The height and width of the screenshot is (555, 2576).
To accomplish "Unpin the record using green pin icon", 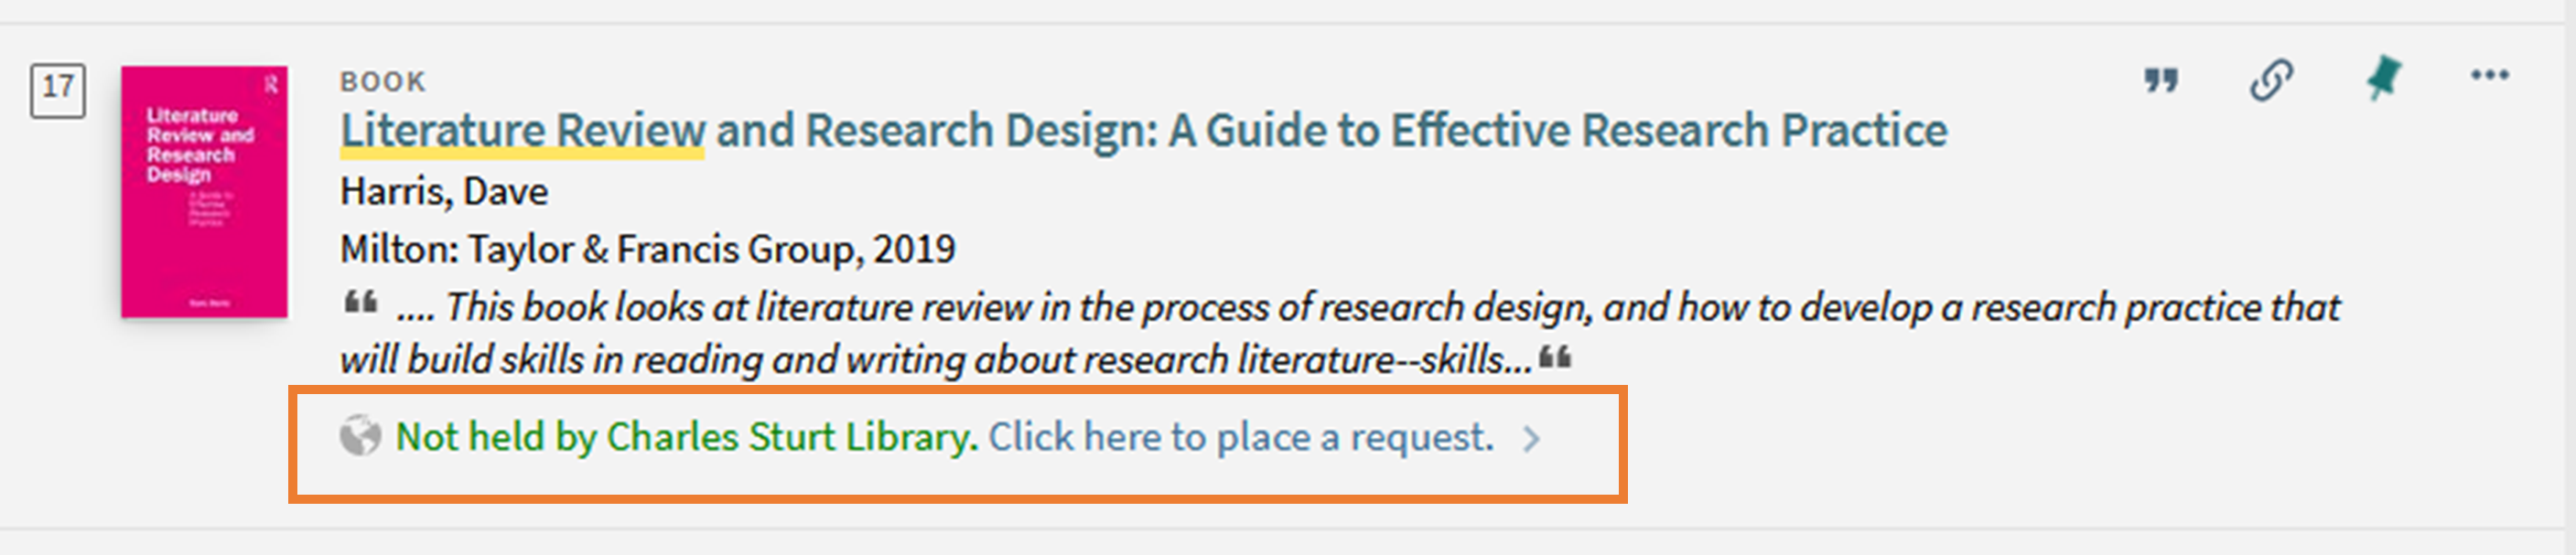I will pyautogui.click(x=2383, y=78).
